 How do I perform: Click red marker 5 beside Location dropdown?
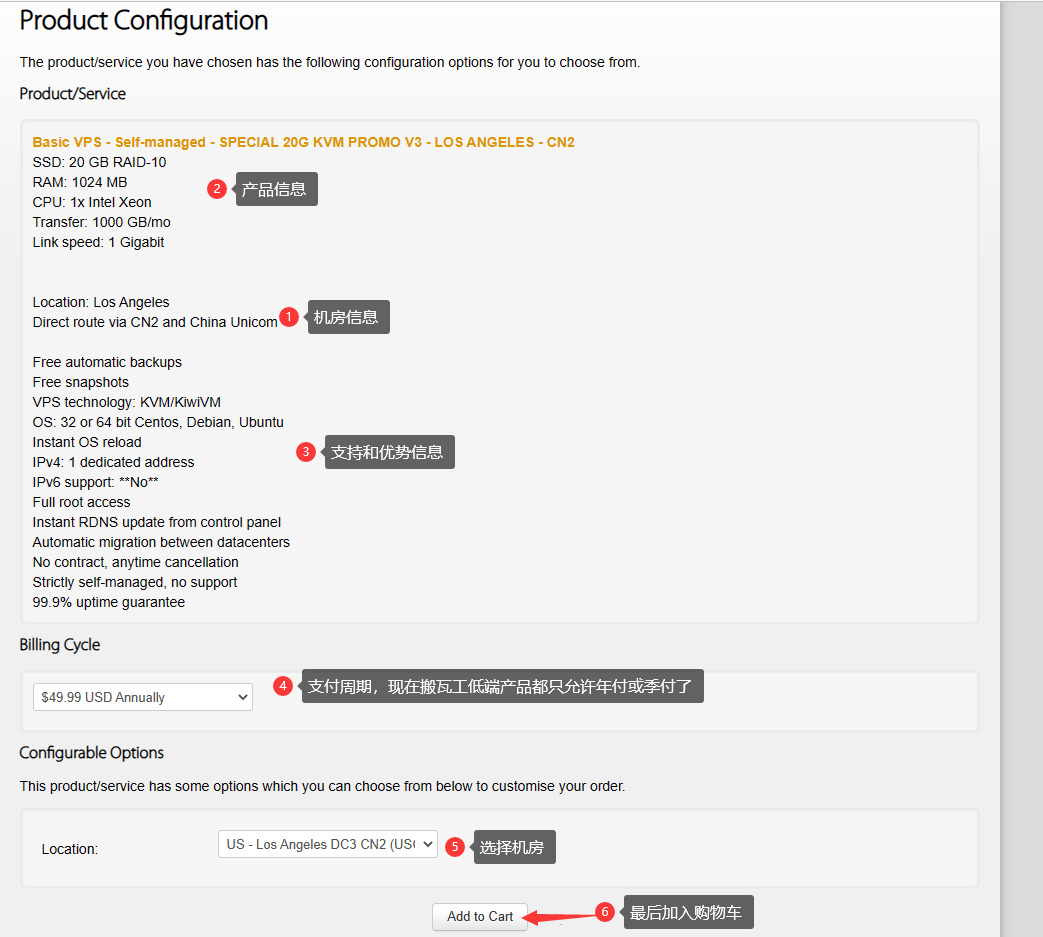455,847
